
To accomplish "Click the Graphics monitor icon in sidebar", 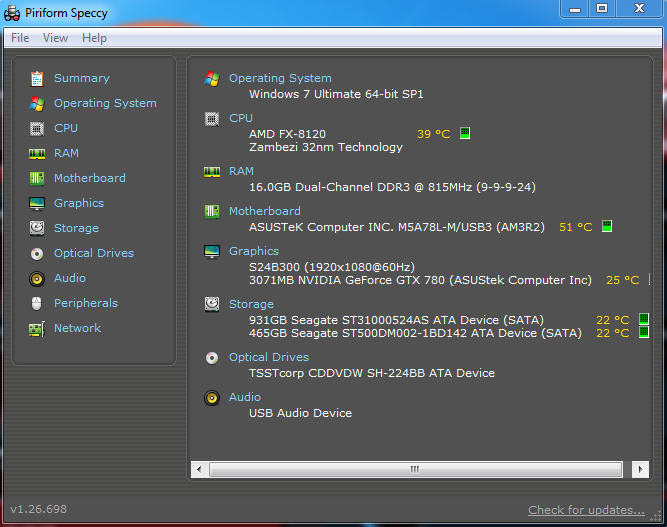I will click(x=37, y=203).
